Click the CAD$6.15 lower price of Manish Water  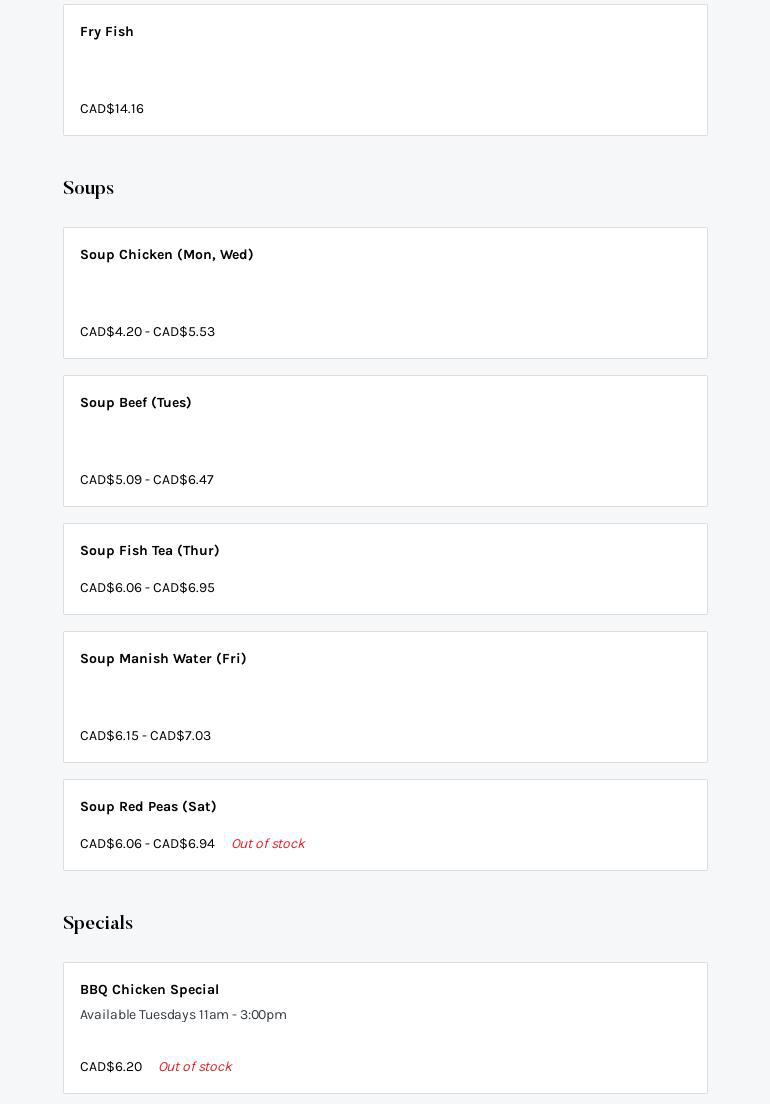pos(109,736)
